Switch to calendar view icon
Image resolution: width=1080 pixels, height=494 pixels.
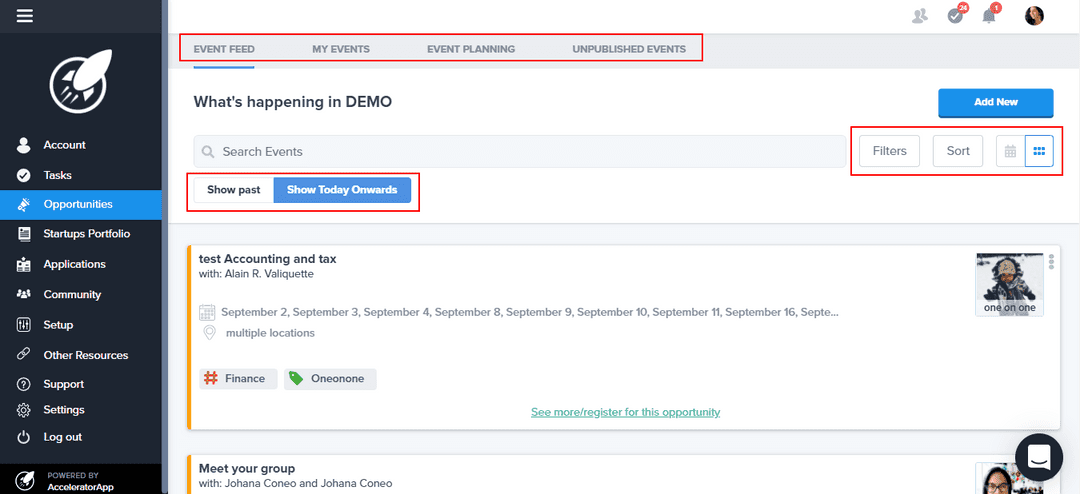click(x=1010, y=152)
